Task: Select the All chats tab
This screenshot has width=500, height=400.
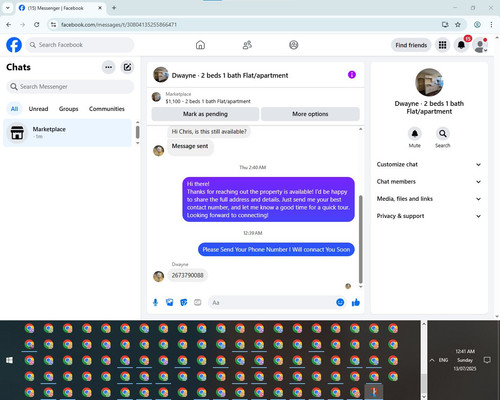Action: [x=14, y=109]
